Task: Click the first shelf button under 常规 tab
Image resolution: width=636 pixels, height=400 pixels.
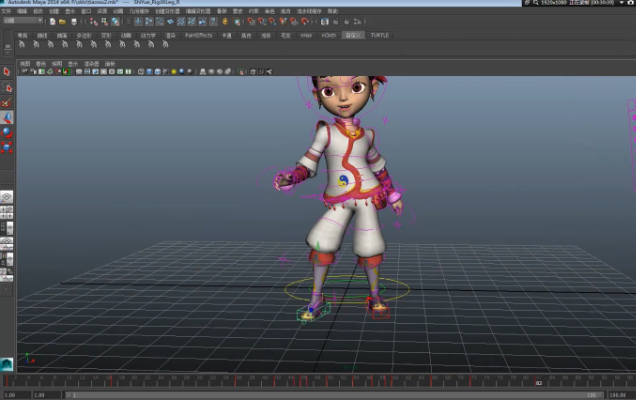Action: coord(23,45)
